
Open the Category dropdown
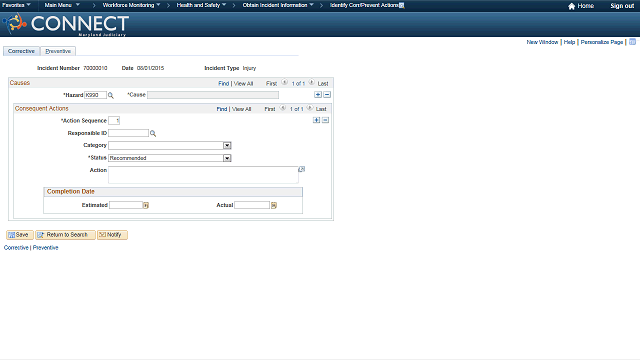[x=227, y=145]
